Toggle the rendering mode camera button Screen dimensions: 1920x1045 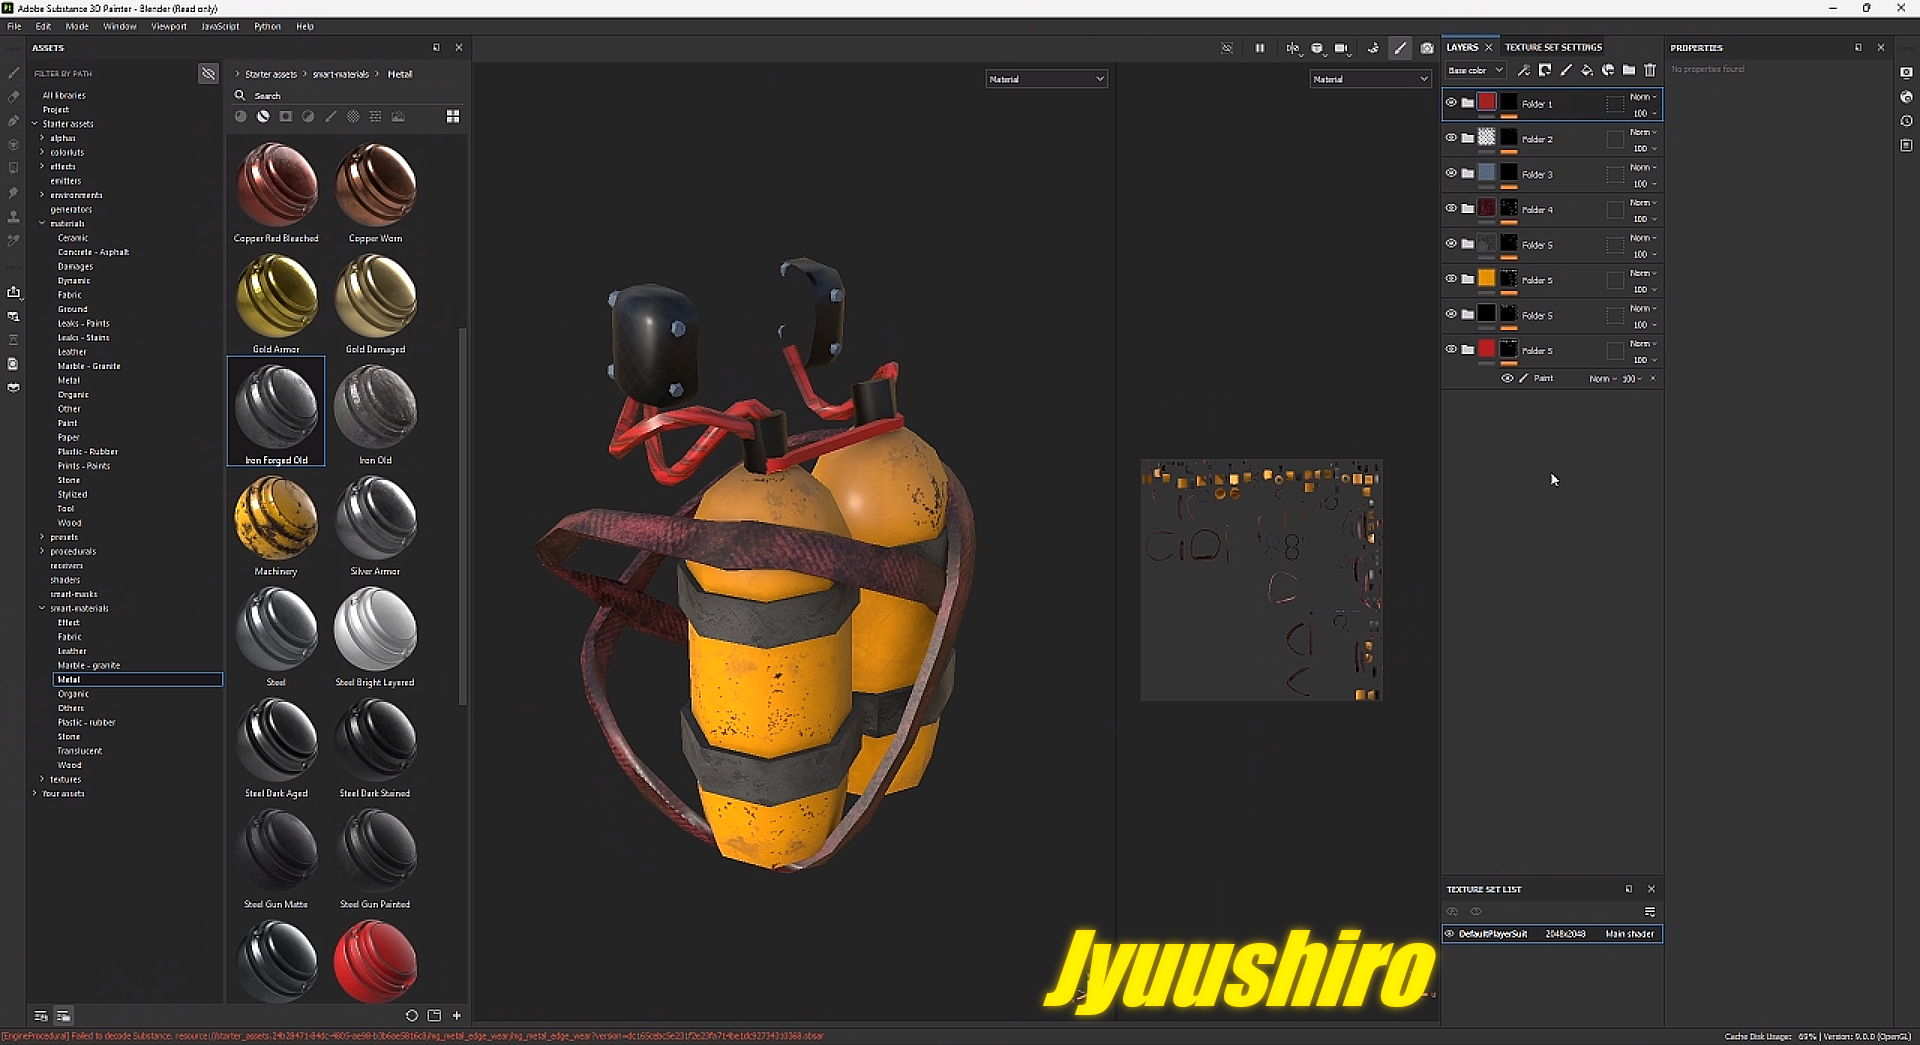click(x=1427, y=48)
